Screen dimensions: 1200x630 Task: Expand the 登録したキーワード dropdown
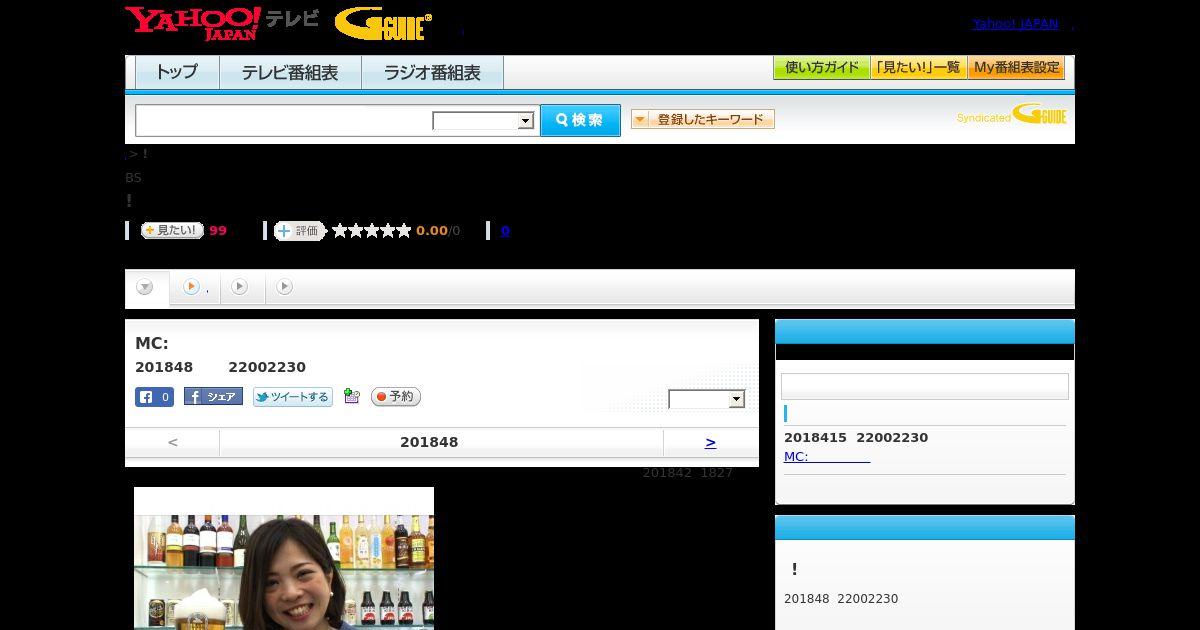tap(703, 119)
